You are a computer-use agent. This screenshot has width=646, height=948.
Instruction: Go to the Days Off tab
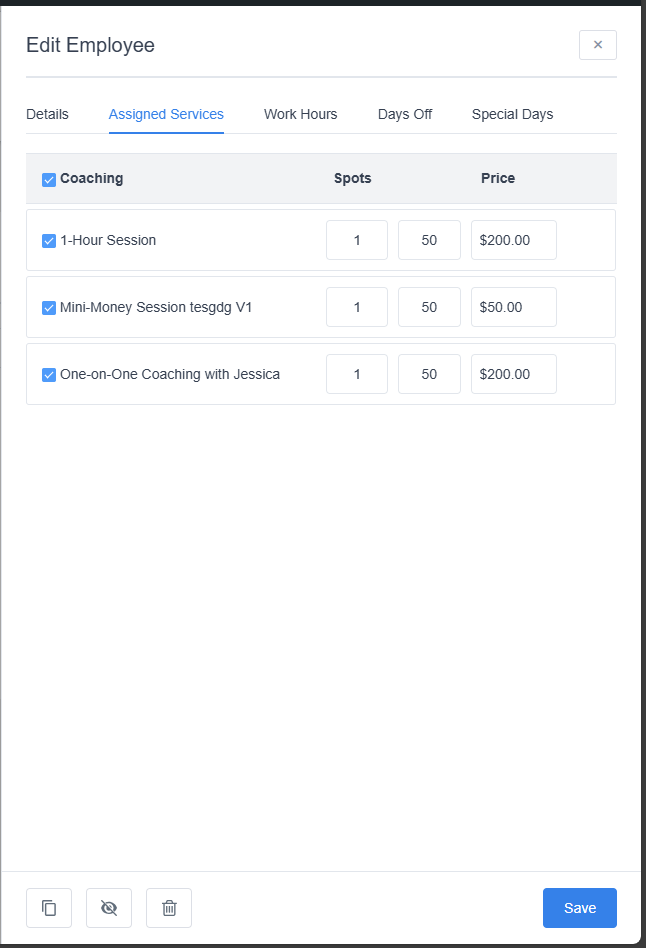coord(405,114)
